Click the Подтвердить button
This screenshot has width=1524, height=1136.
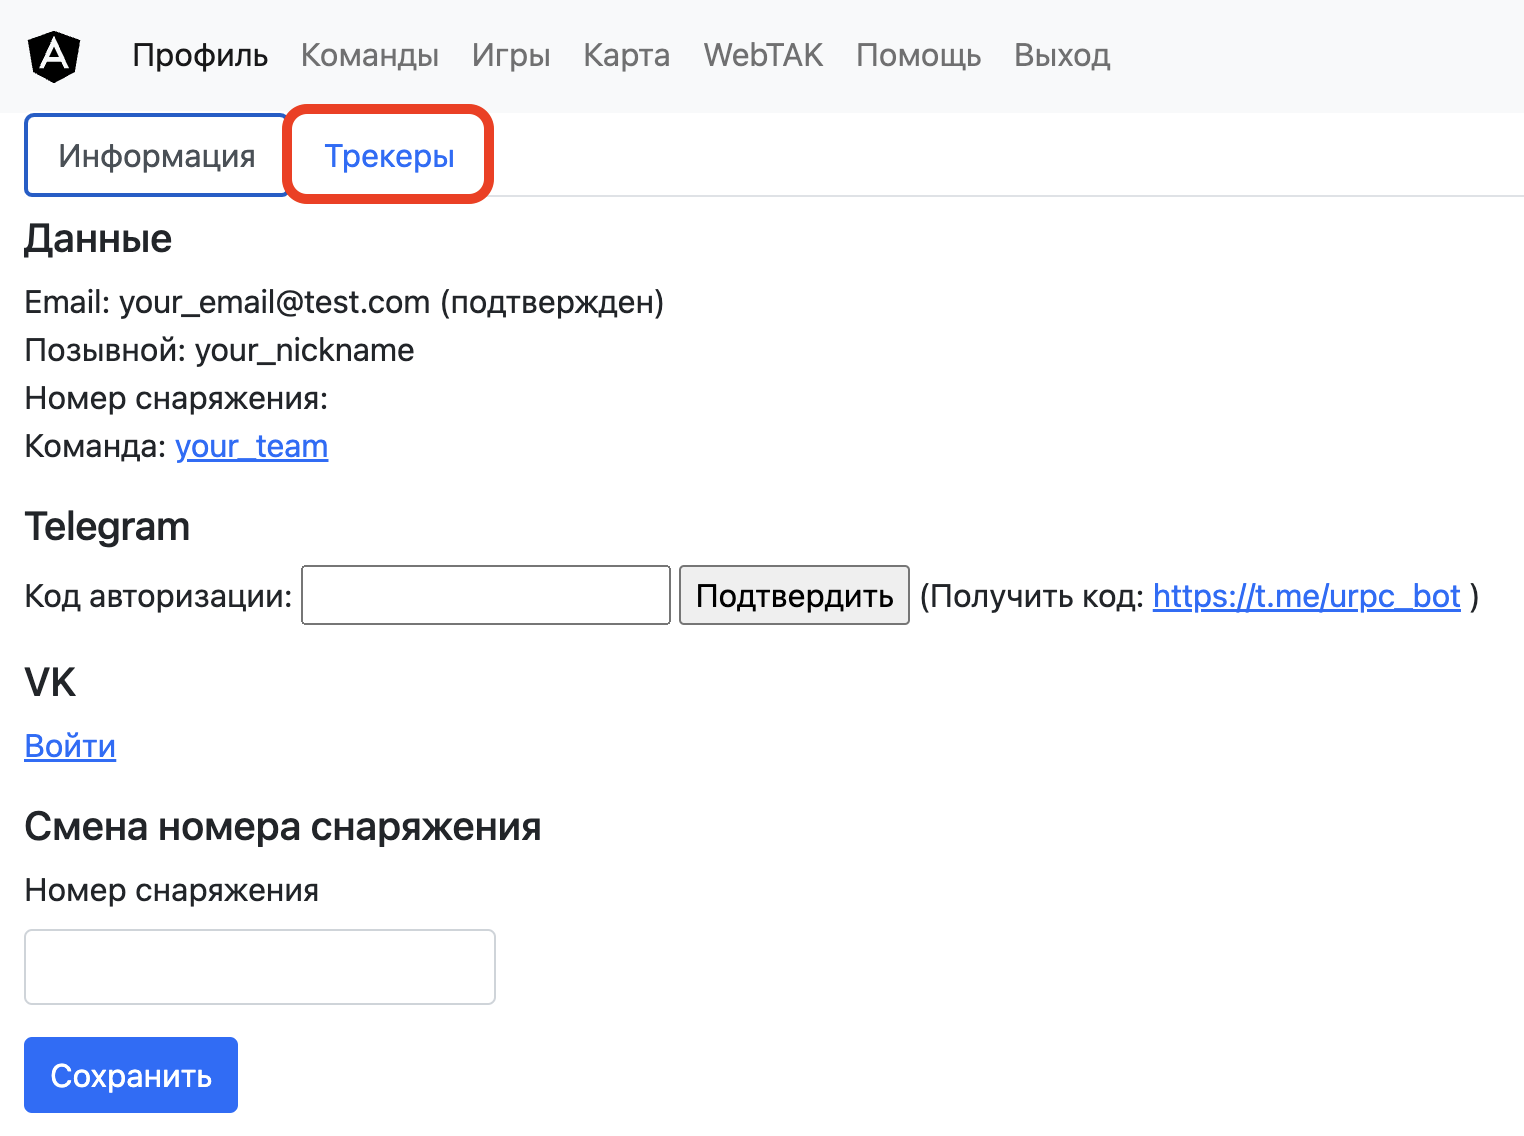coord(794,595)
